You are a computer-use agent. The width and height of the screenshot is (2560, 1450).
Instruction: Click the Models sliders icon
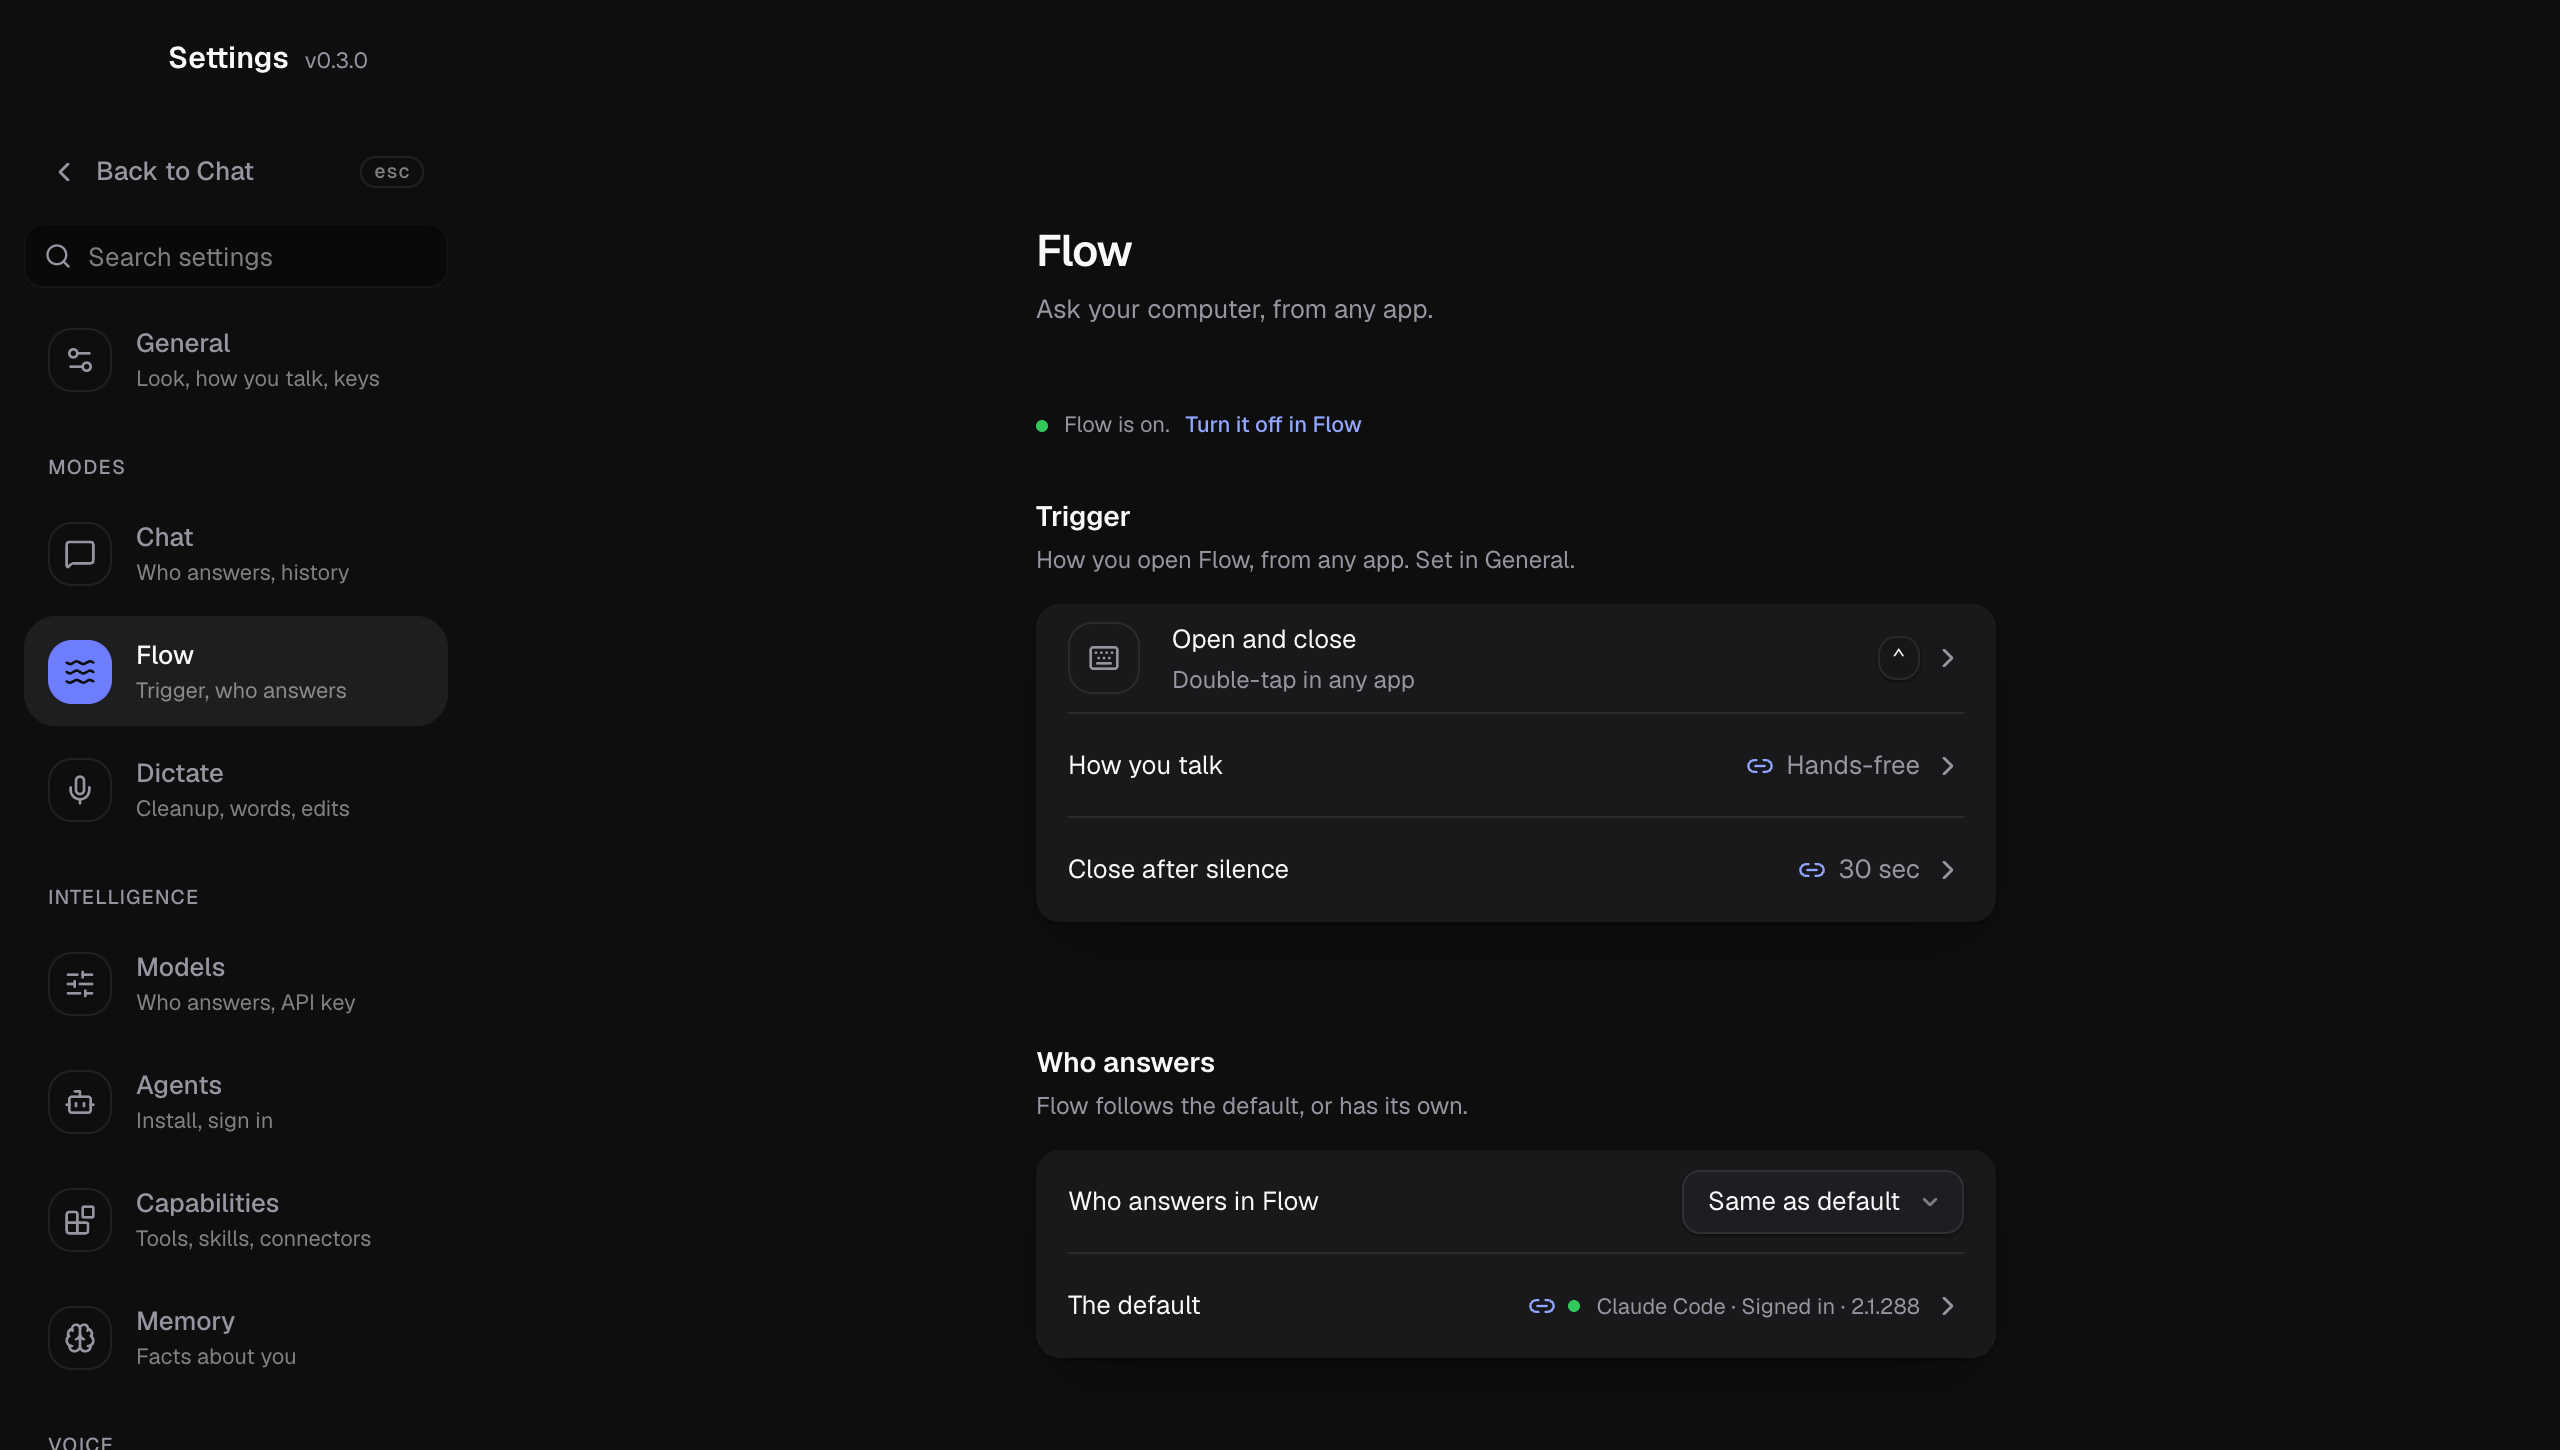80,984
